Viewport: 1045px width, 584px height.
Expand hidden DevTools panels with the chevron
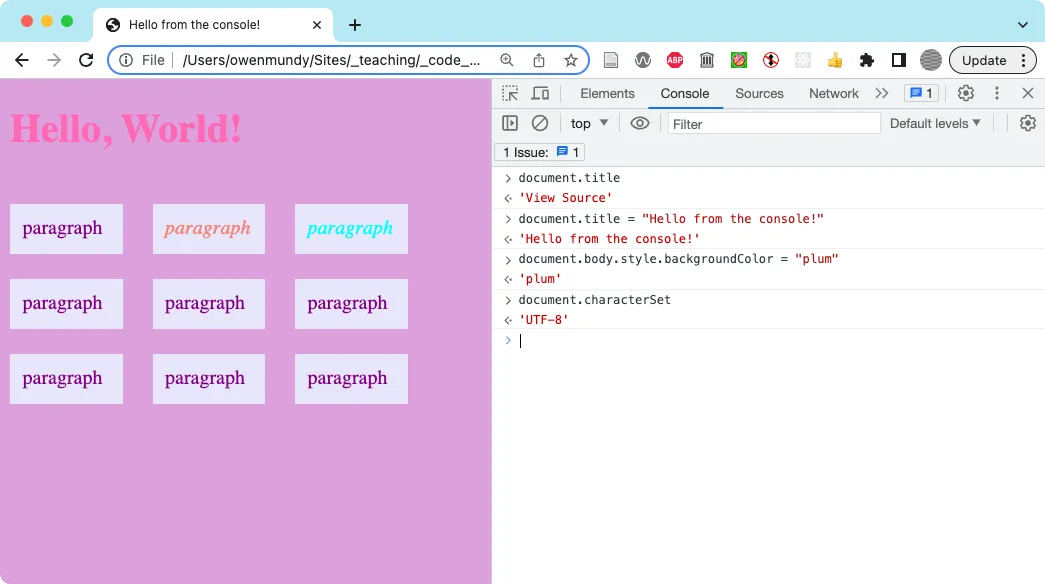pyautogui.click(x=882, y=92)
